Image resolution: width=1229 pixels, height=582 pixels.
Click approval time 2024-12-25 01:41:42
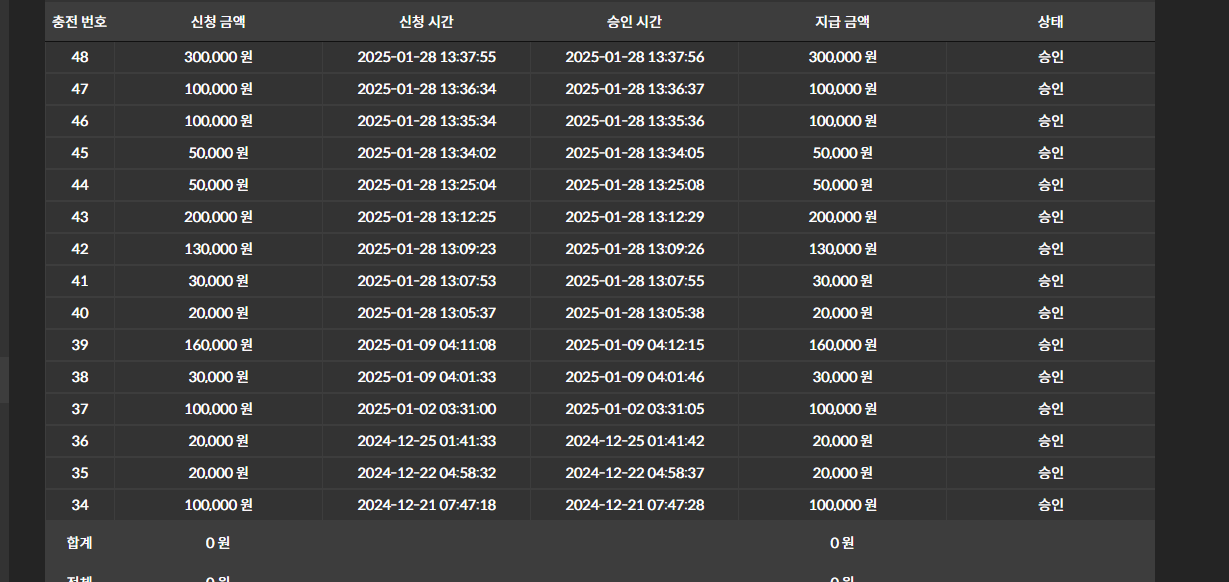(634, 441)
